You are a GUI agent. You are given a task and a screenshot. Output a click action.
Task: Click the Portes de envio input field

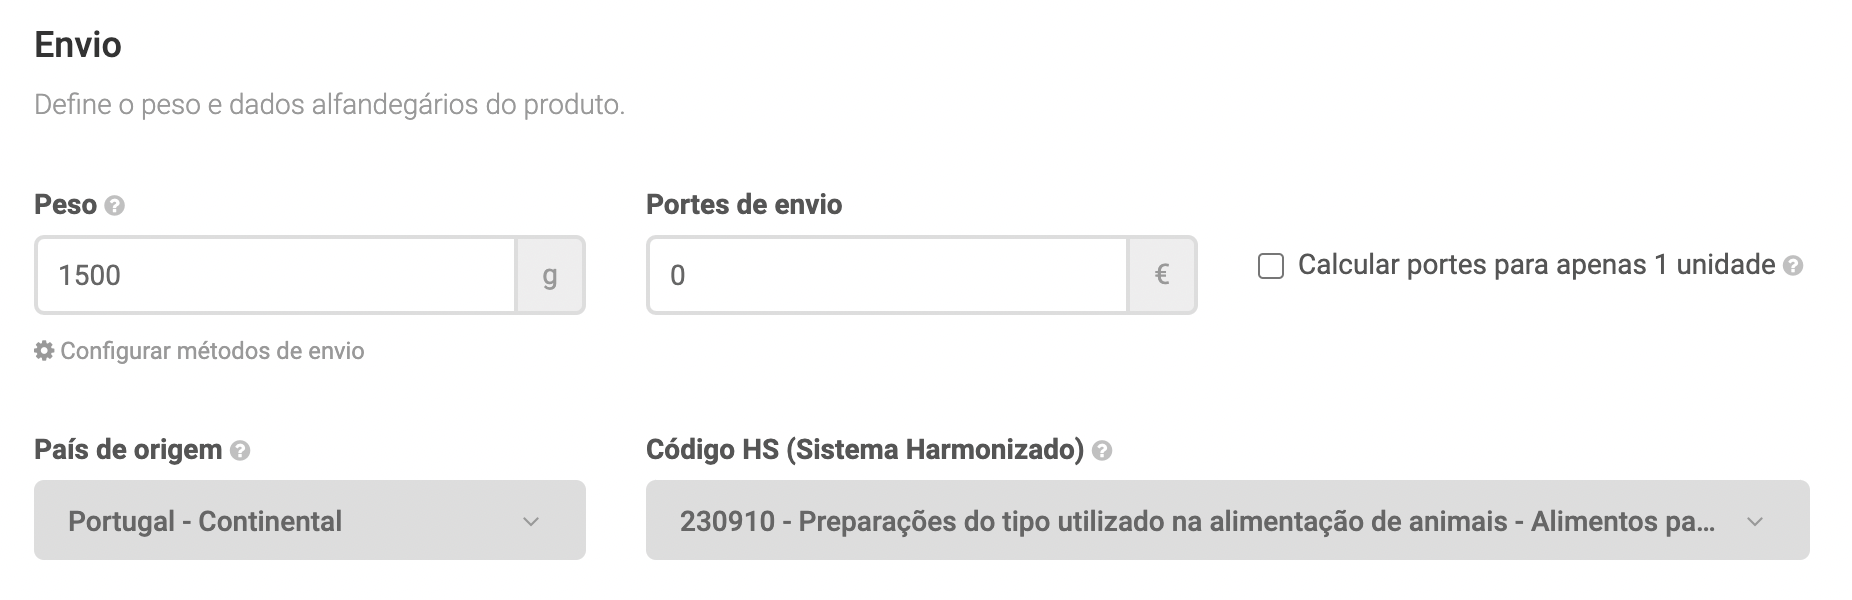click(887, 275)
